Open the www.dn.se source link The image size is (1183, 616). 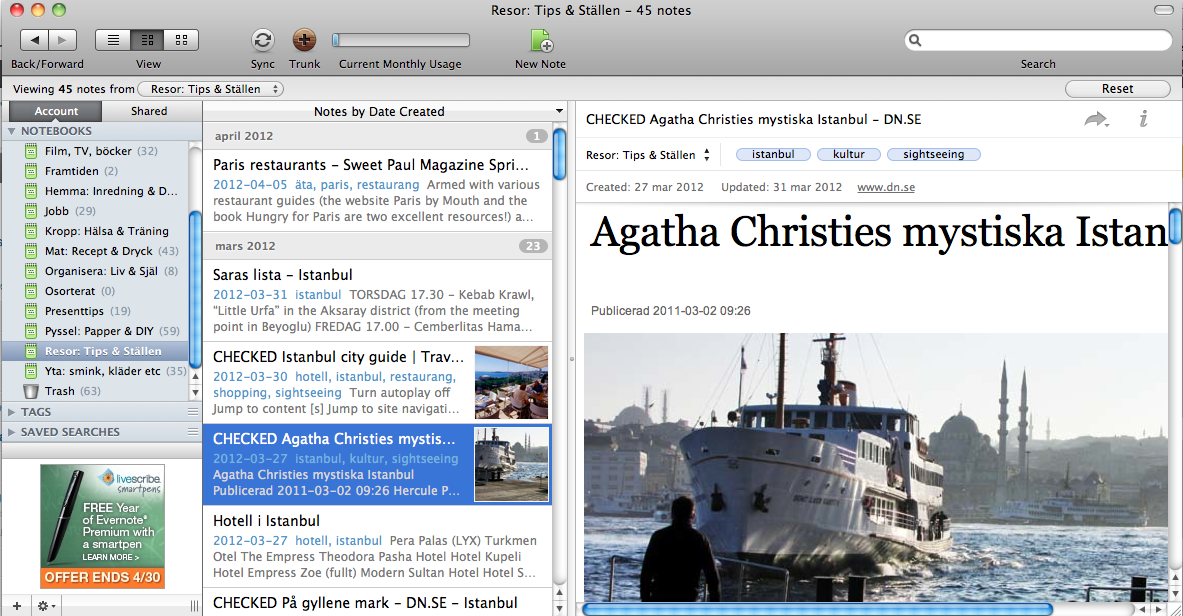886,187
